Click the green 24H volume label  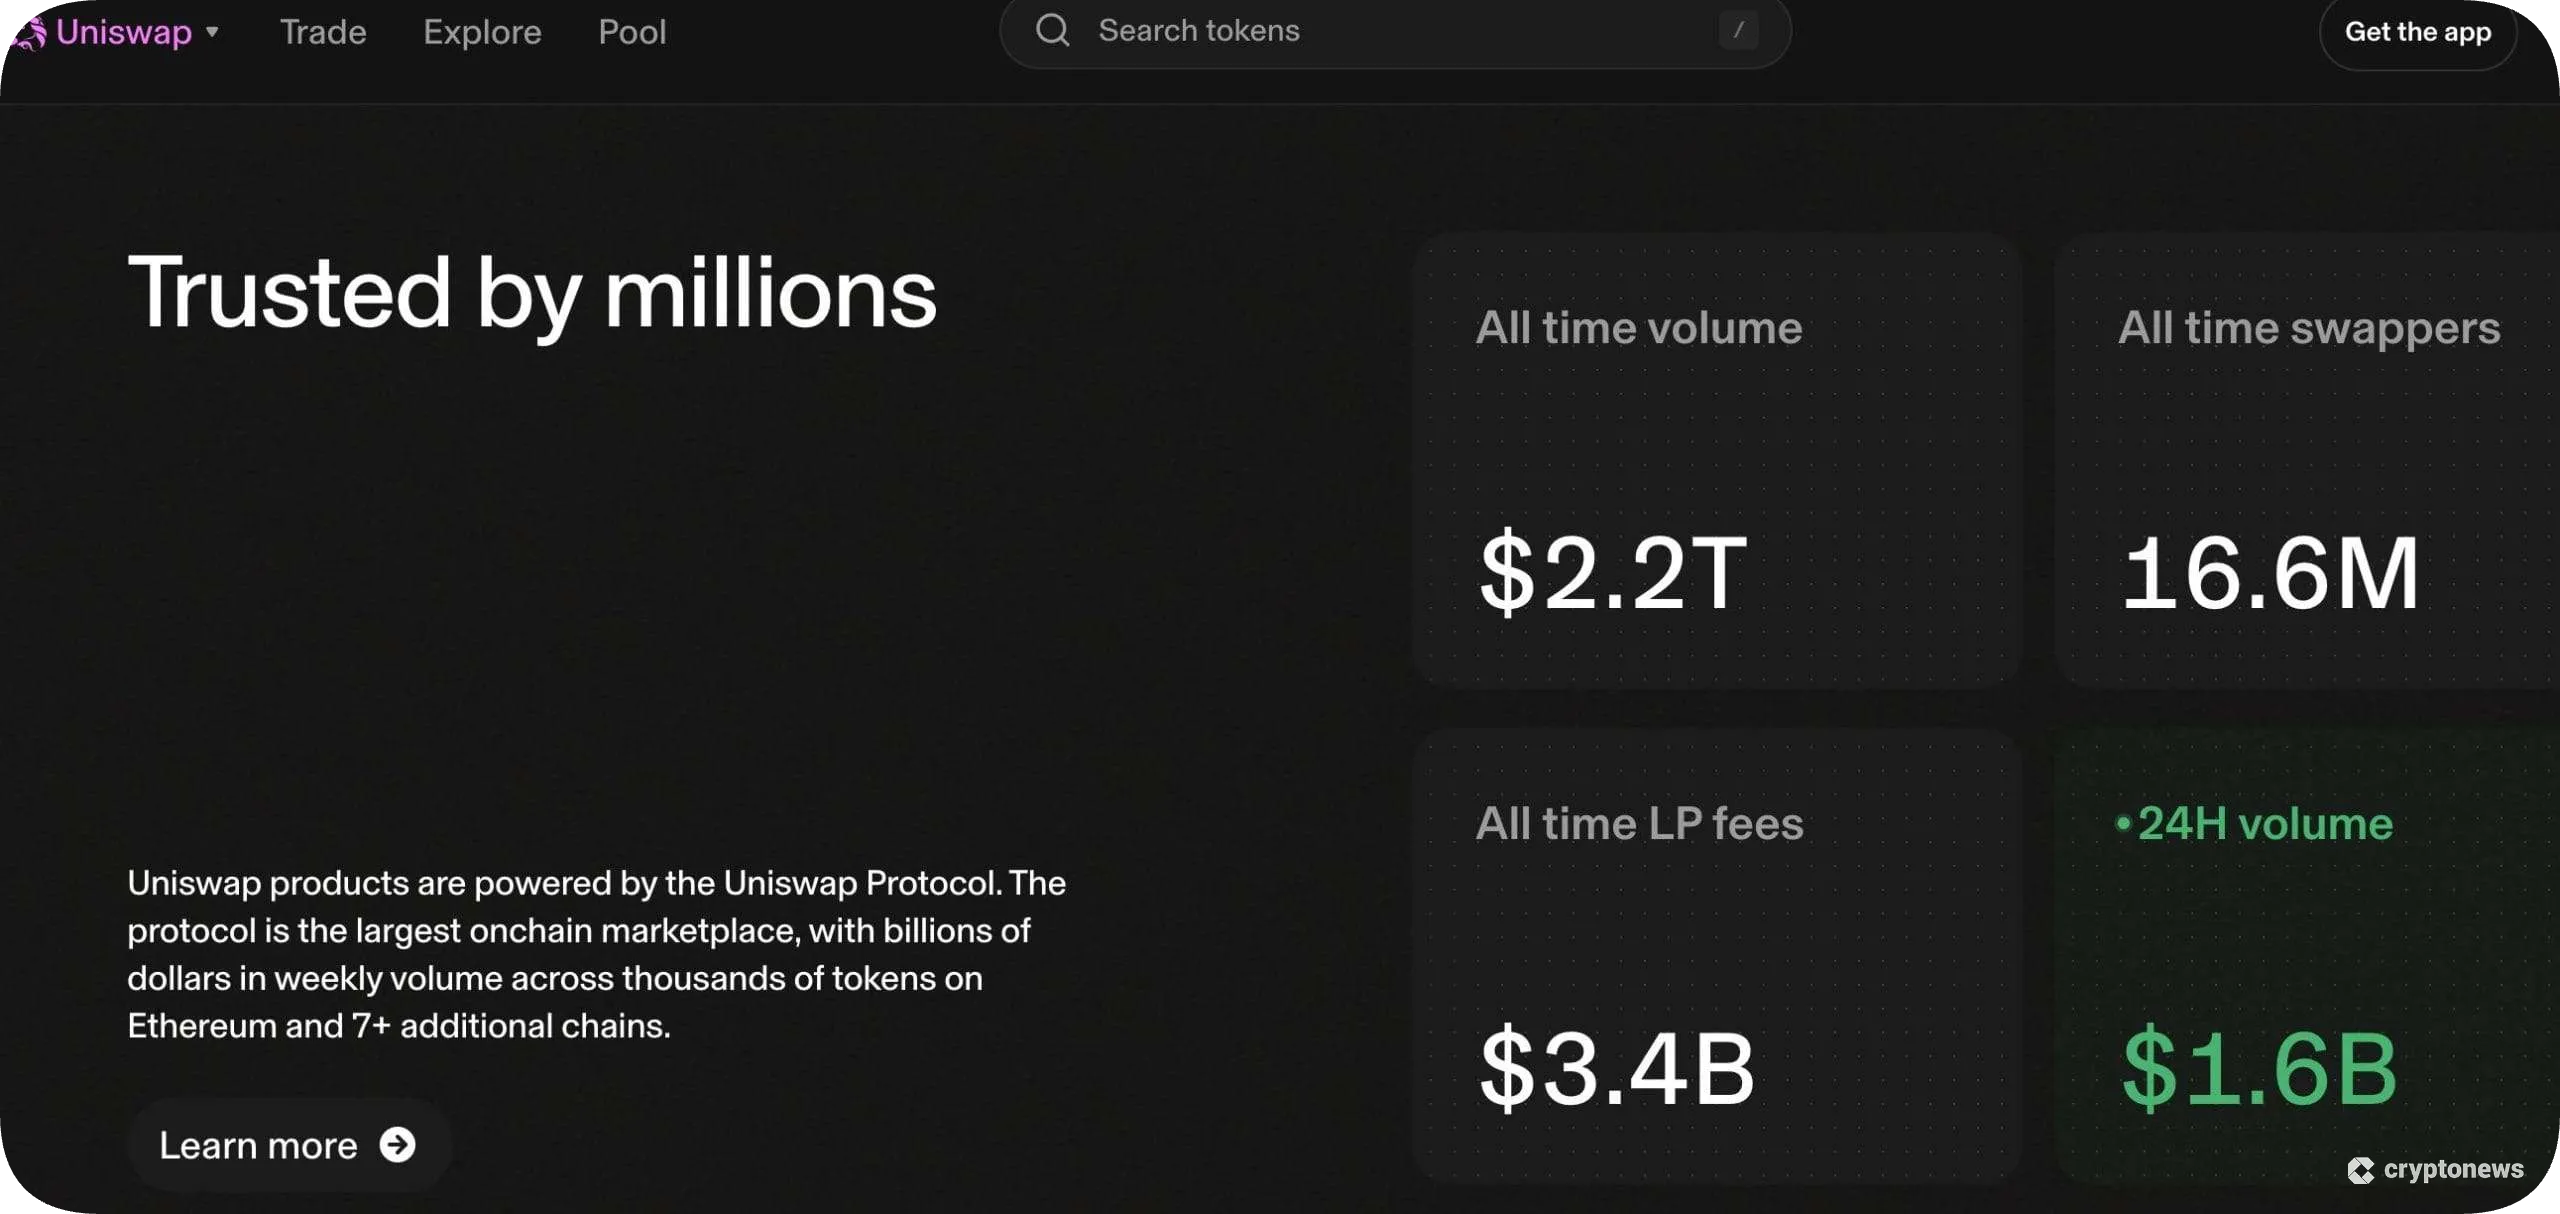tap(2265, 824)
